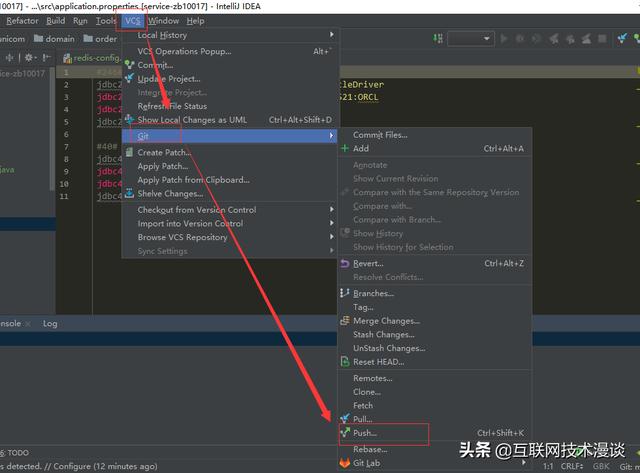Click the Run play button in toolbar

pos(504,39)
